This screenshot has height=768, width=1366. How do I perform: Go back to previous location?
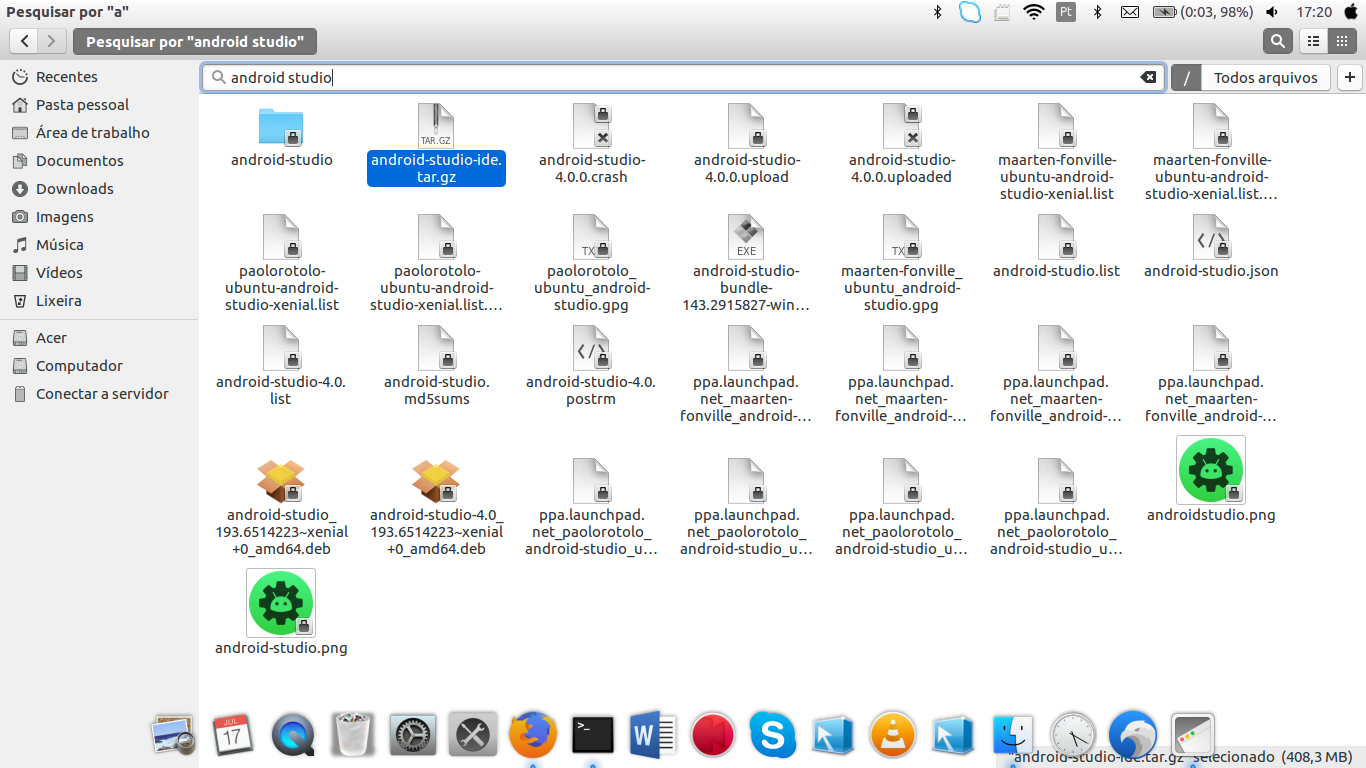point(25,41)
